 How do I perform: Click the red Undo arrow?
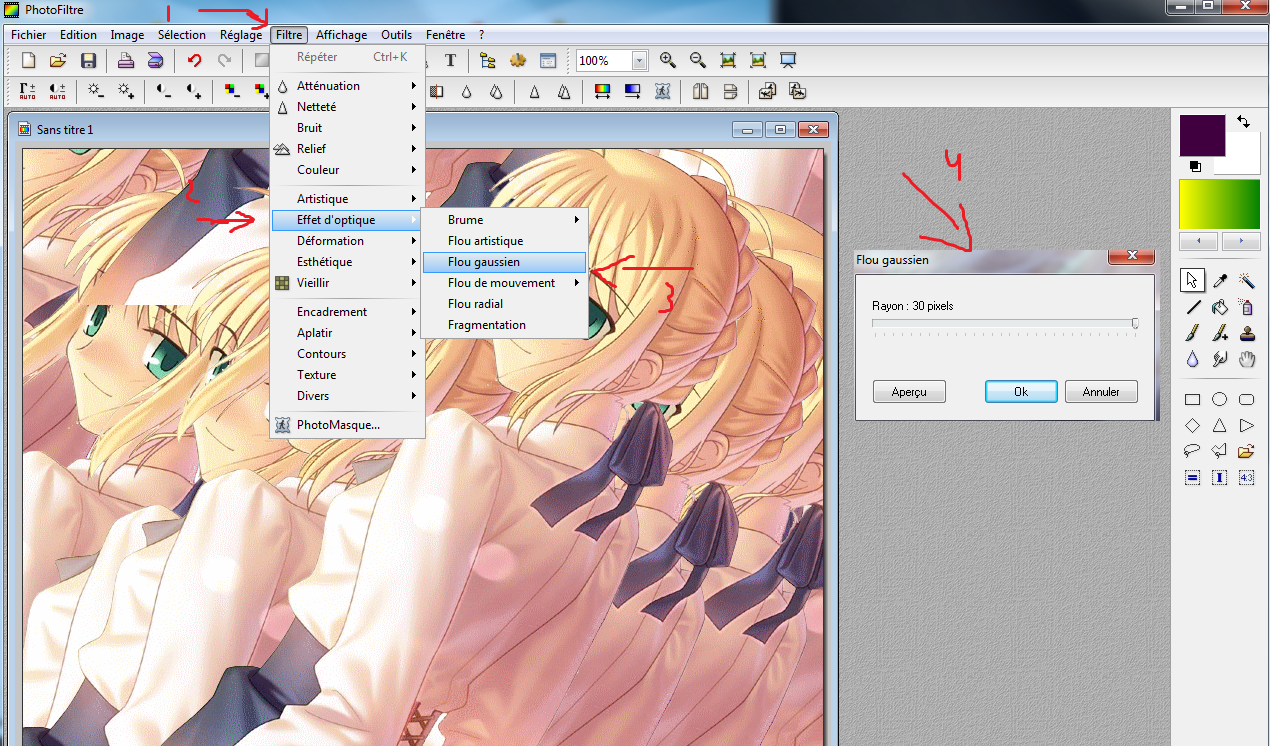point(195,60)
